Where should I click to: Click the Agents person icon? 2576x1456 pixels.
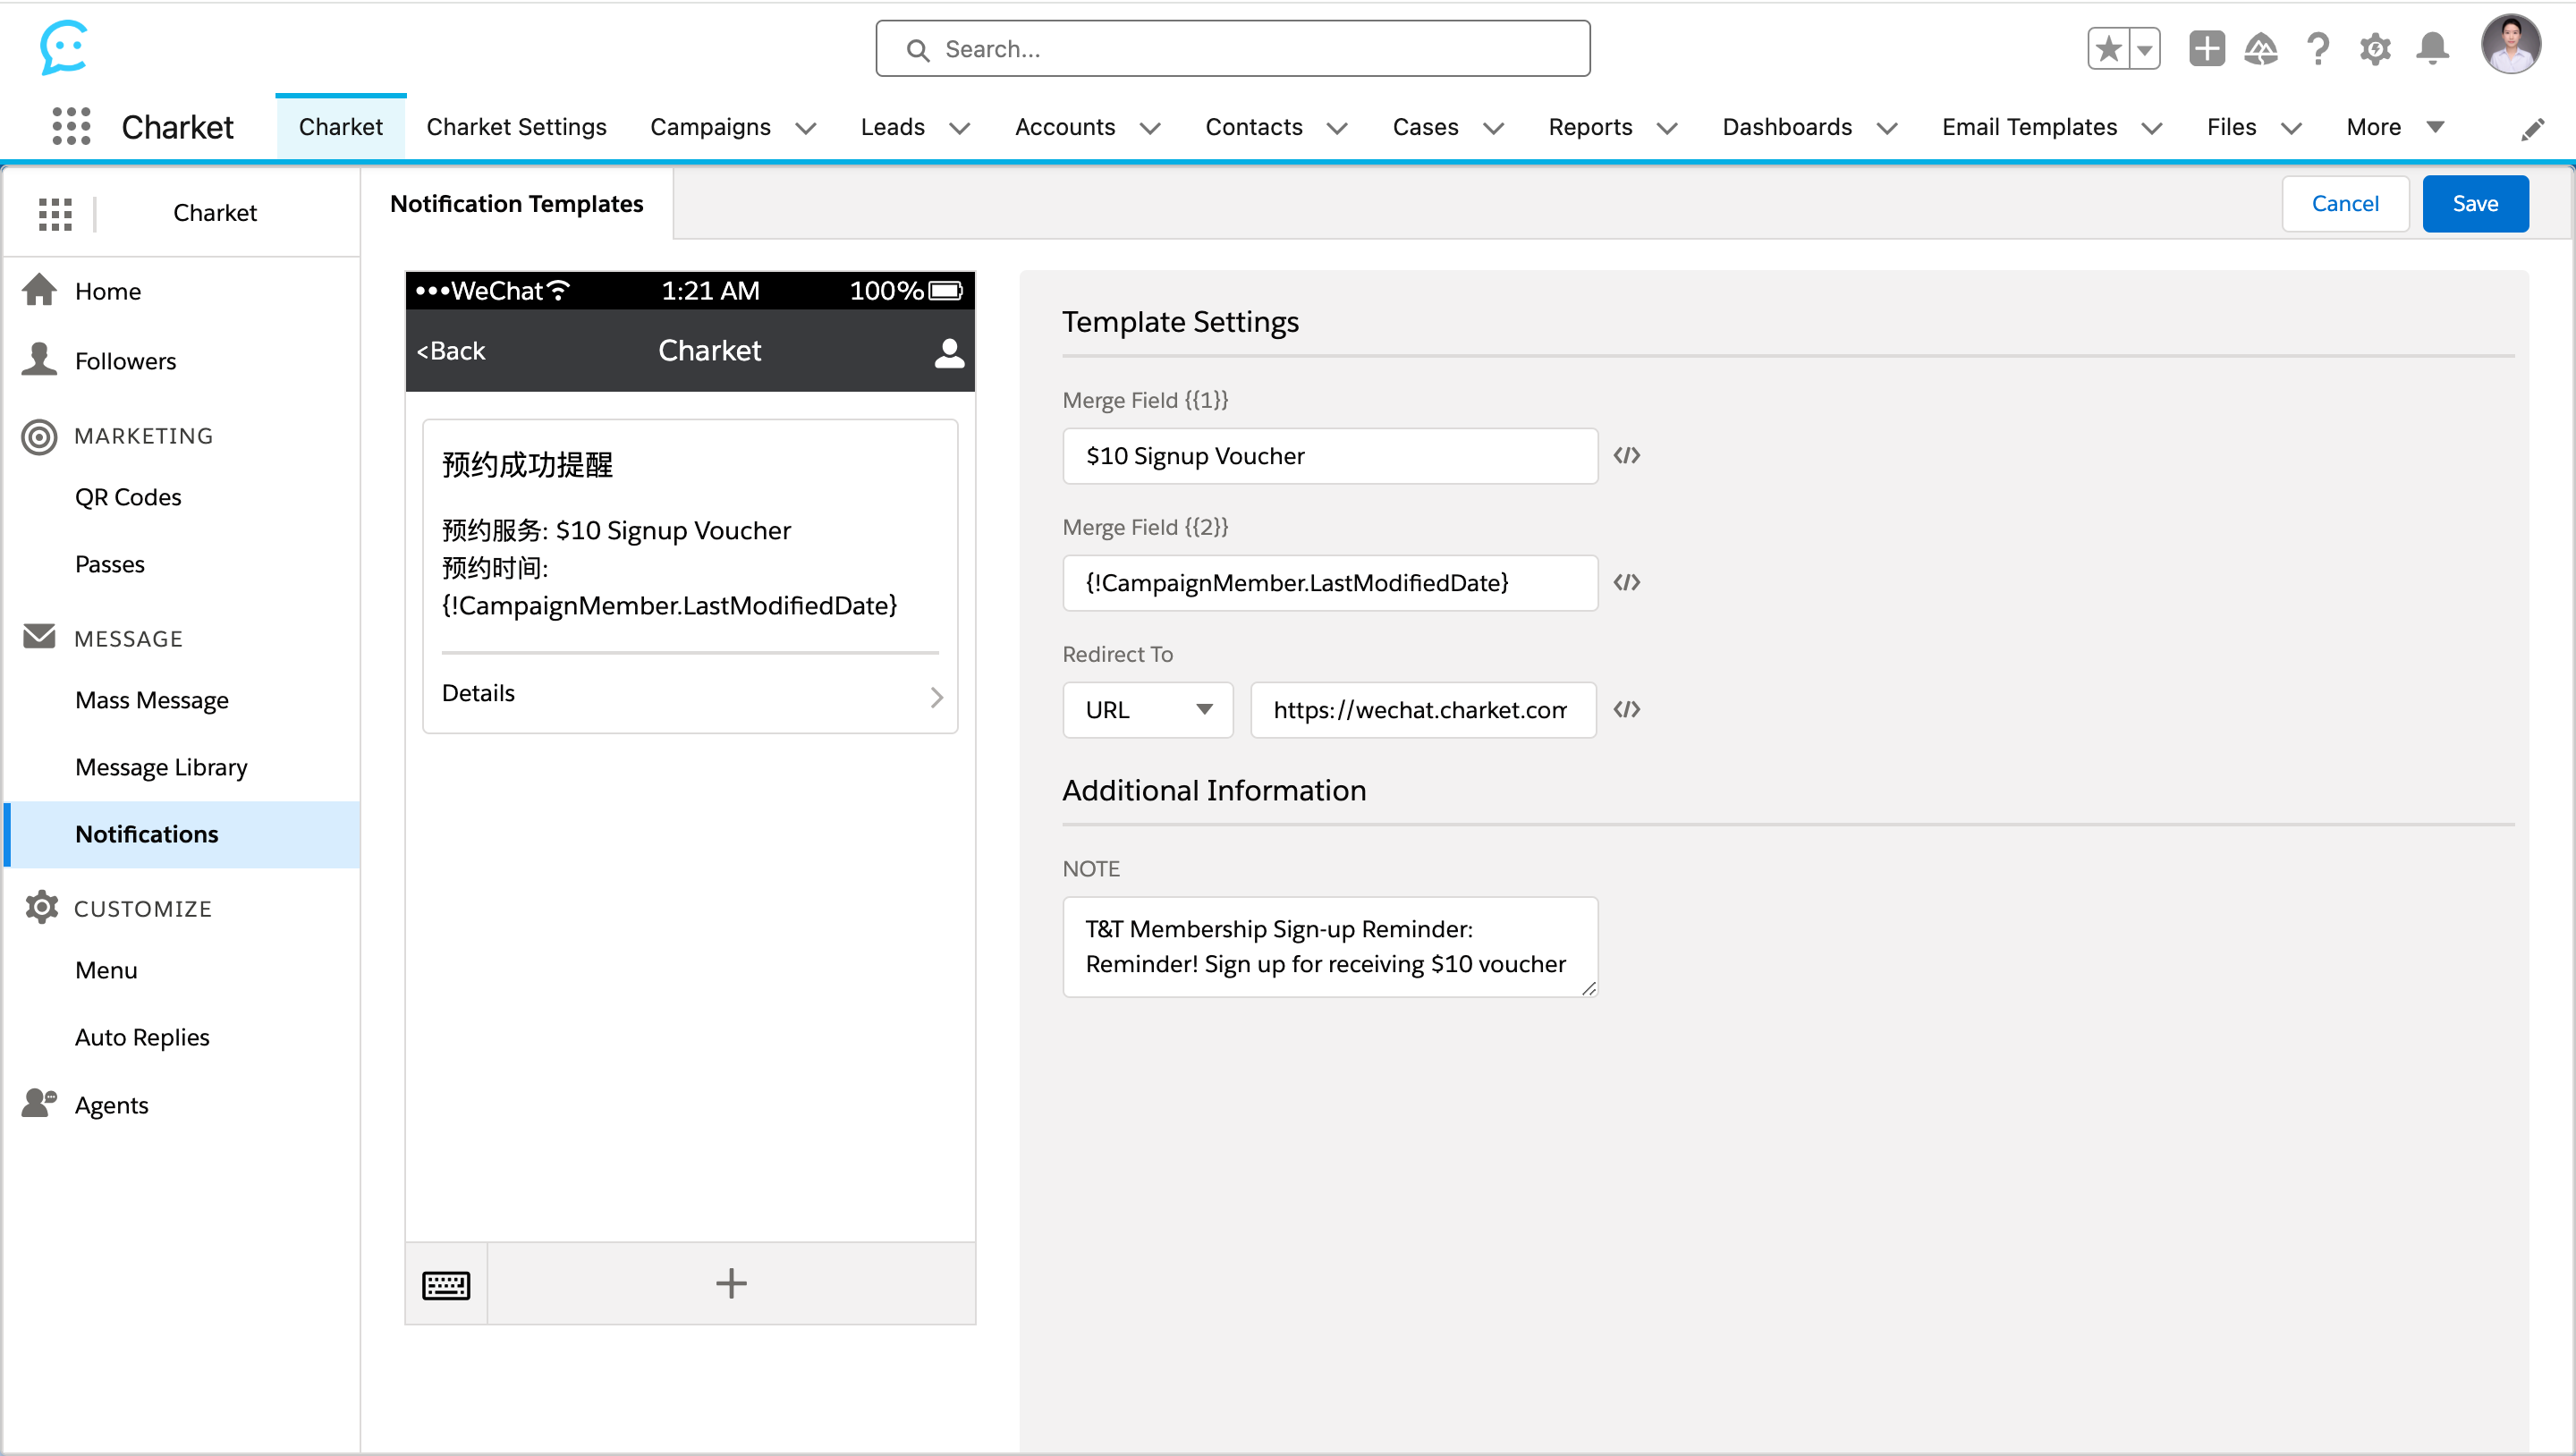[x=40, y=1103]
